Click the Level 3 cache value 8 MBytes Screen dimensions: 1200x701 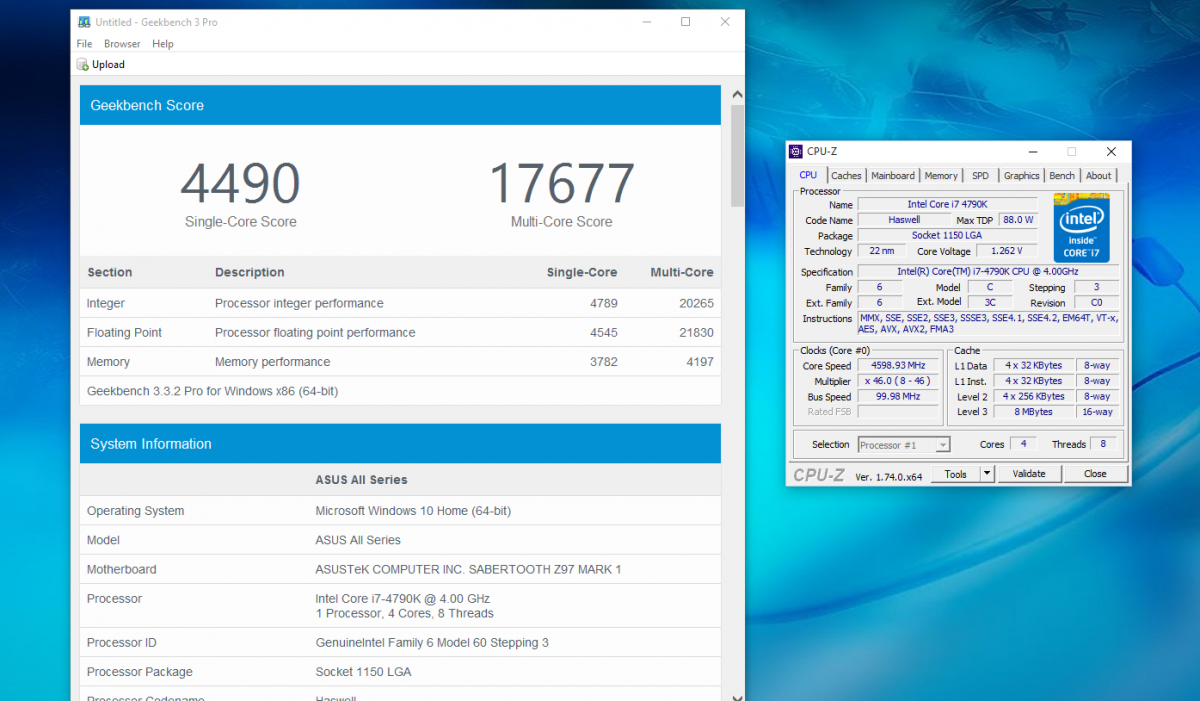(x=1034, y=412)
